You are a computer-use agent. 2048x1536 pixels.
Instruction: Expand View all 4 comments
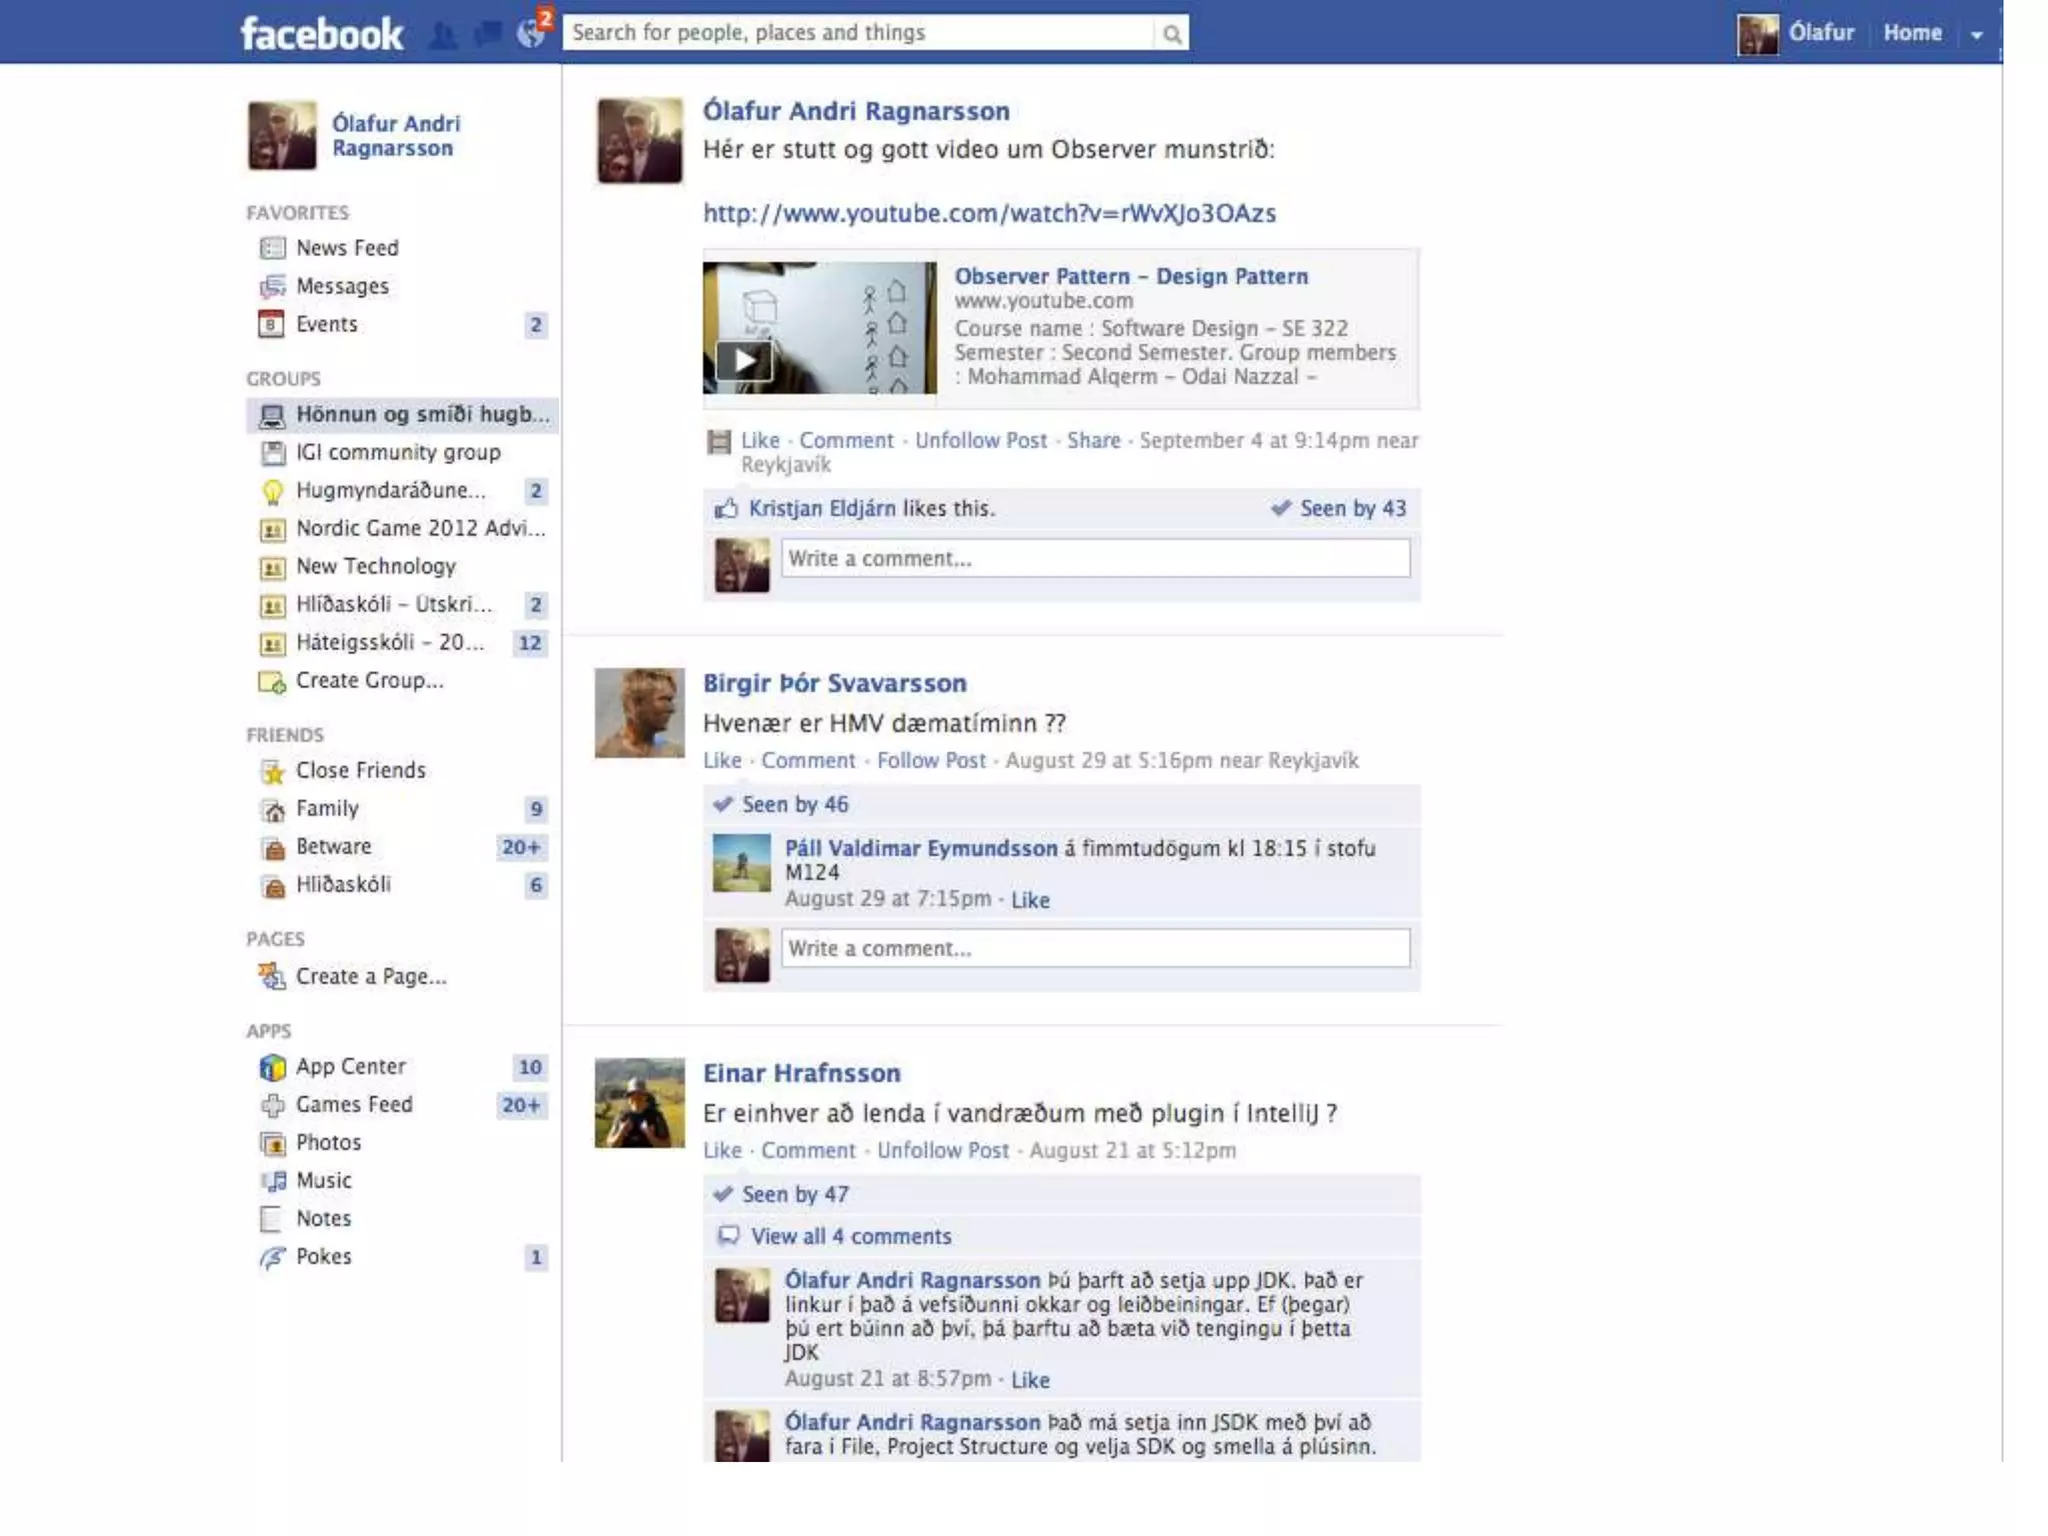850,1237
